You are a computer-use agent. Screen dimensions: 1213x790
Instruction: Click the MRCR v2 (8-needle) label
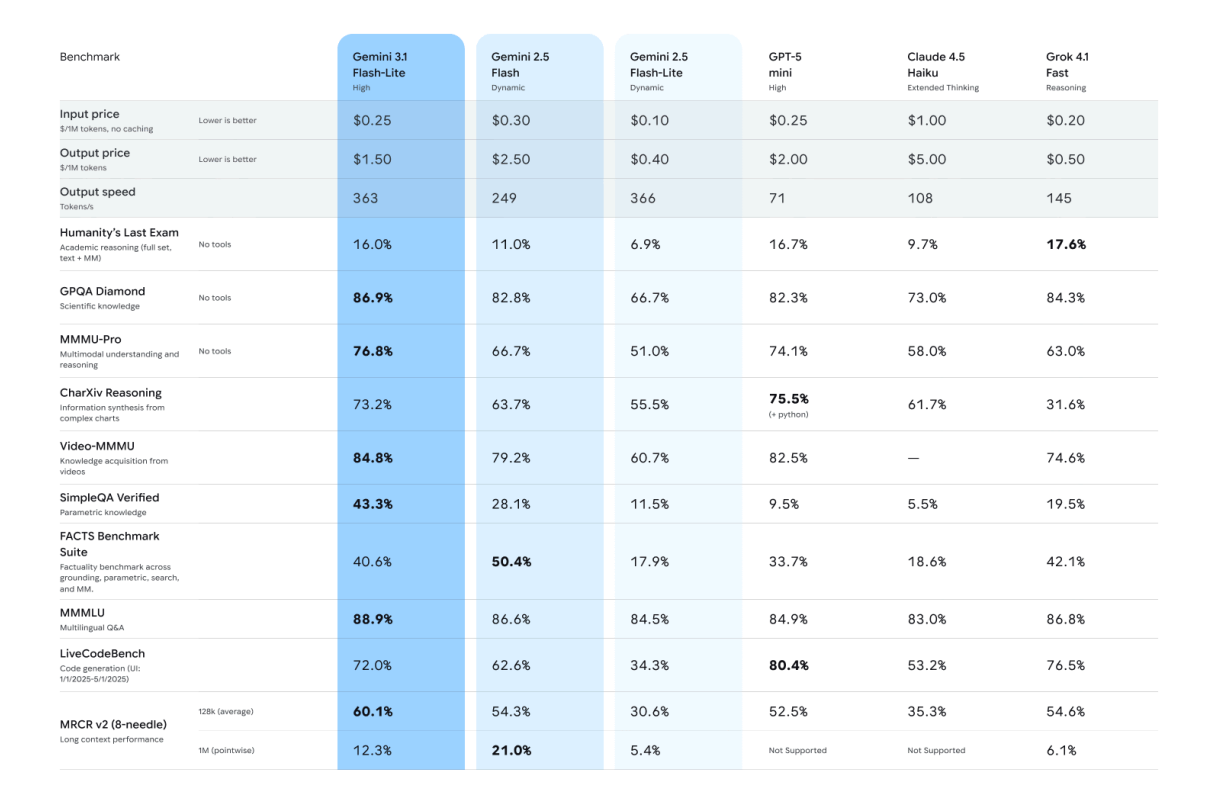(x=113, y=724)
